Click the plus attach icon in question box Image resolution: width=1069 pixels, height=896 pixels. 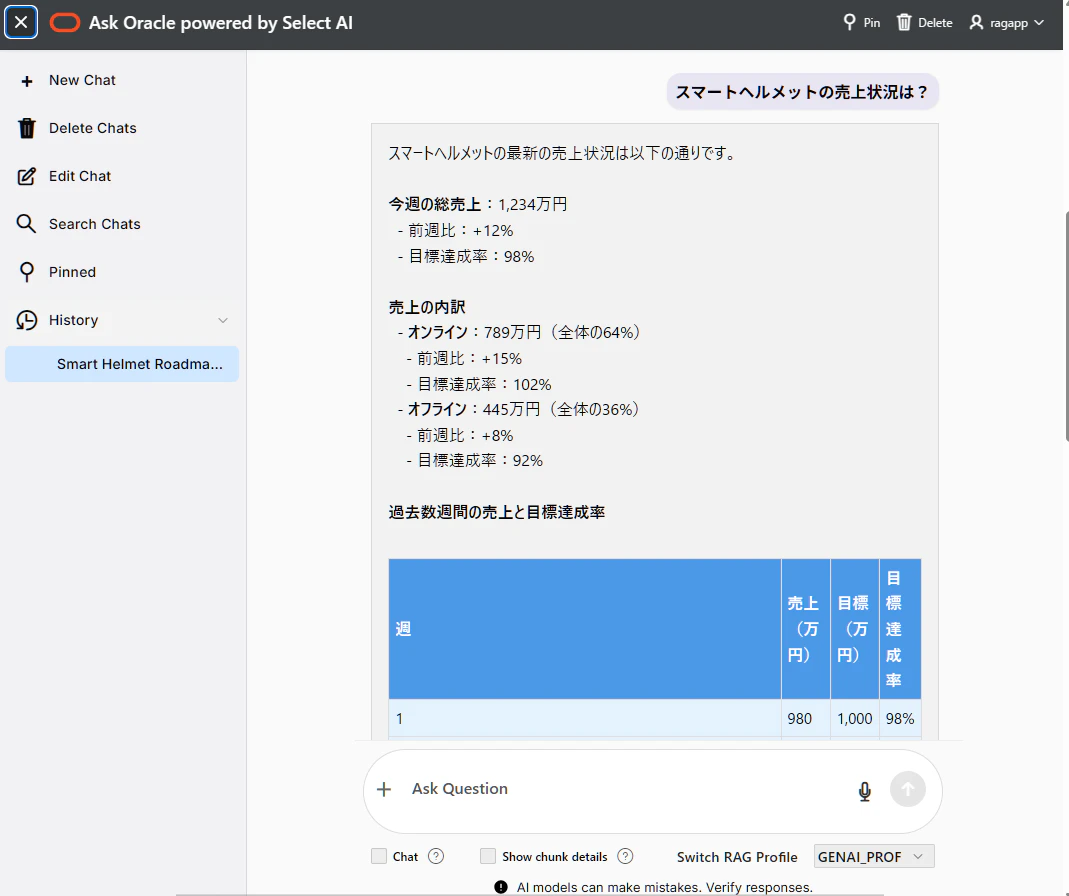point(384,790)
